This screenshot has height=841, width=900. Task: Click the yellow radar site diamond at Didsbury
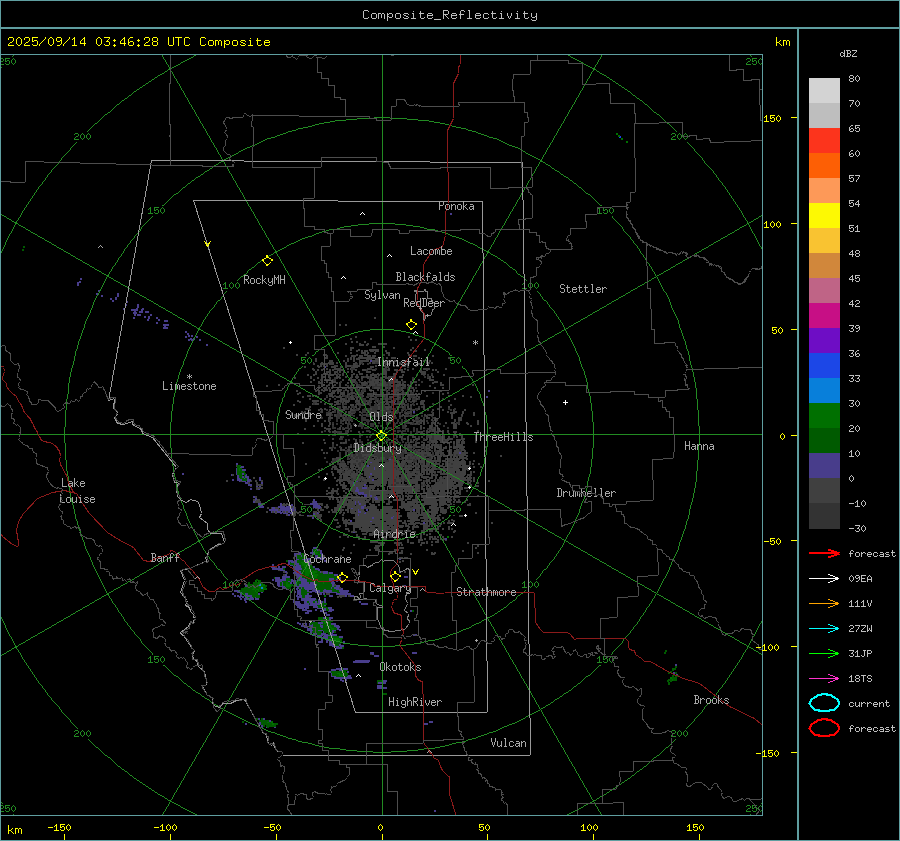point(382,436)
